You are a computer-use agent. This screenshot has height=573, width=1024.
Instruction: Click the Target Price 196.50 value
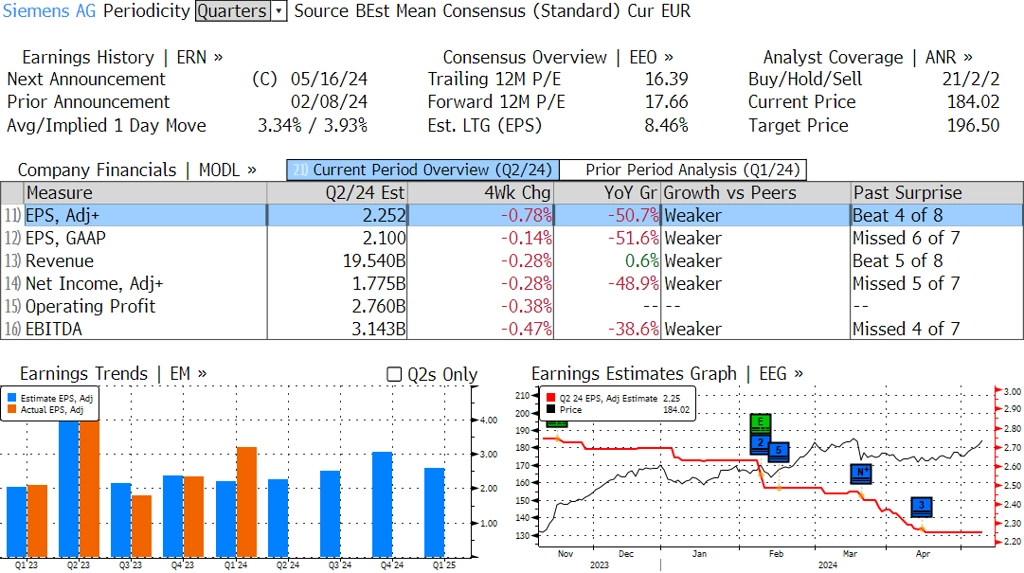coord(973,125)
